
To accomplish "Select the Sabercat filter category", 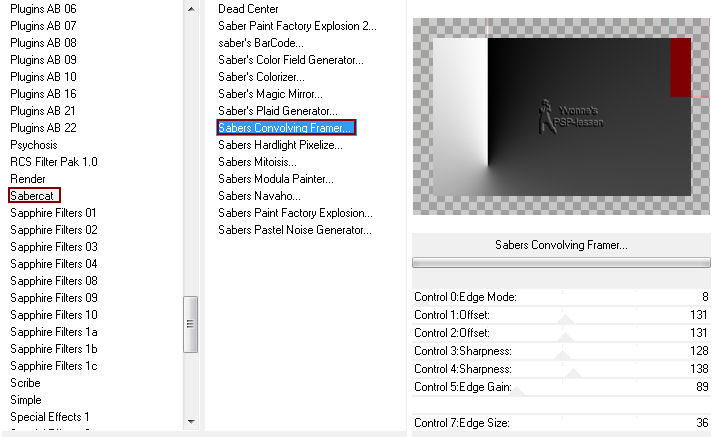I will point(34,195).
